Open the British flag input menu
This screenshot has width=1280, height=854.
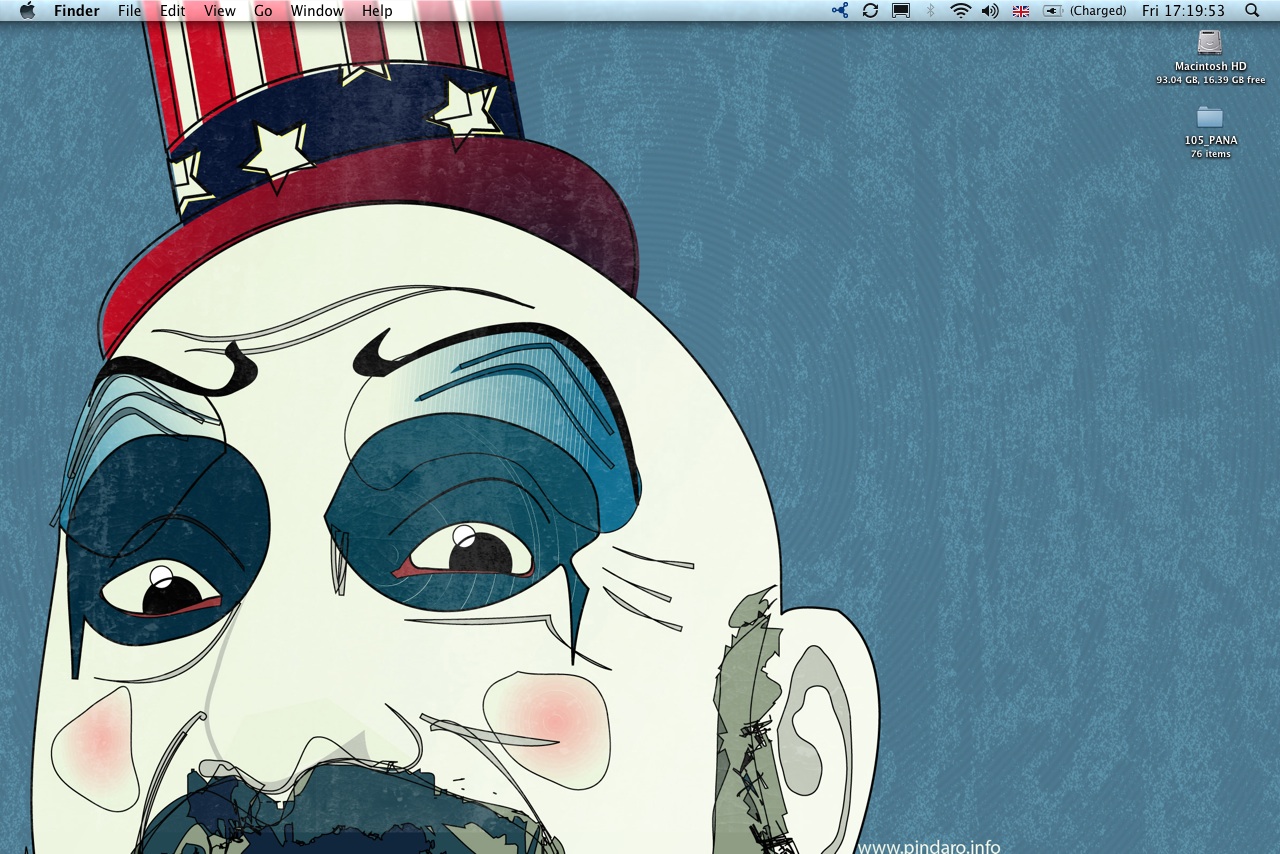tap(1021, 11)
